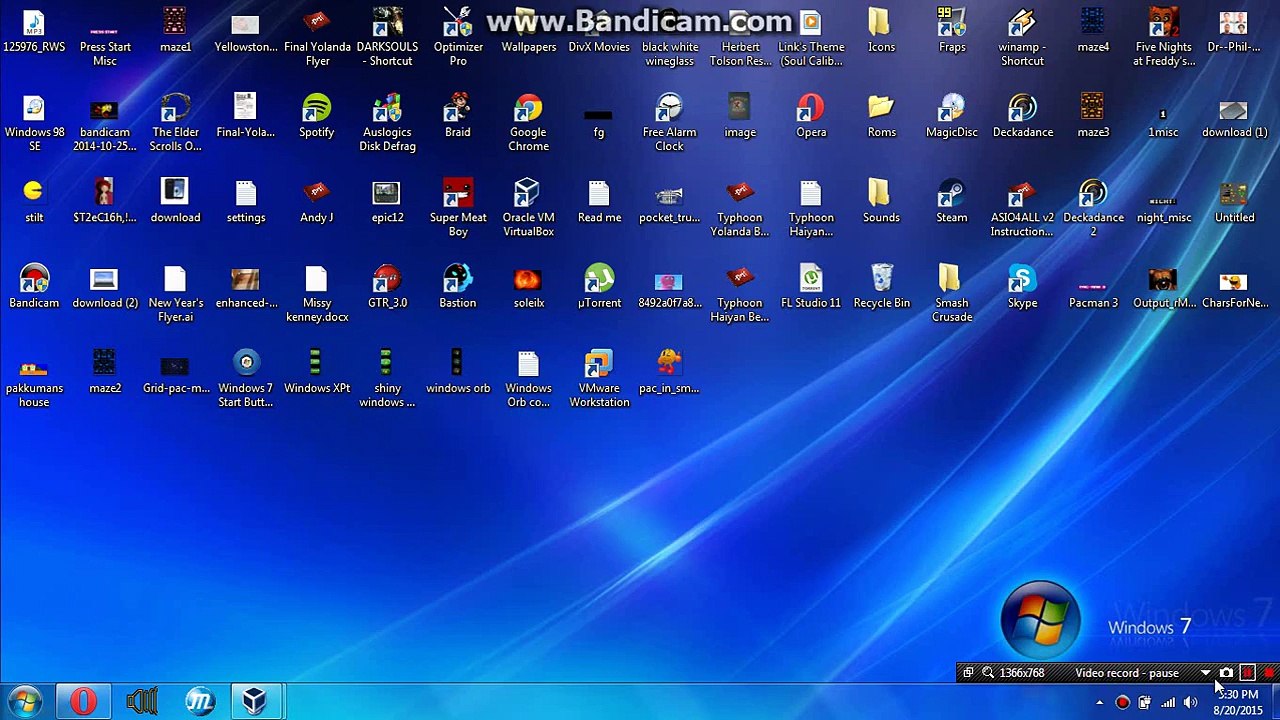The image size is (1280, 720).
Task: Select the Smash Crusade folder
Action: coord(951,292)
